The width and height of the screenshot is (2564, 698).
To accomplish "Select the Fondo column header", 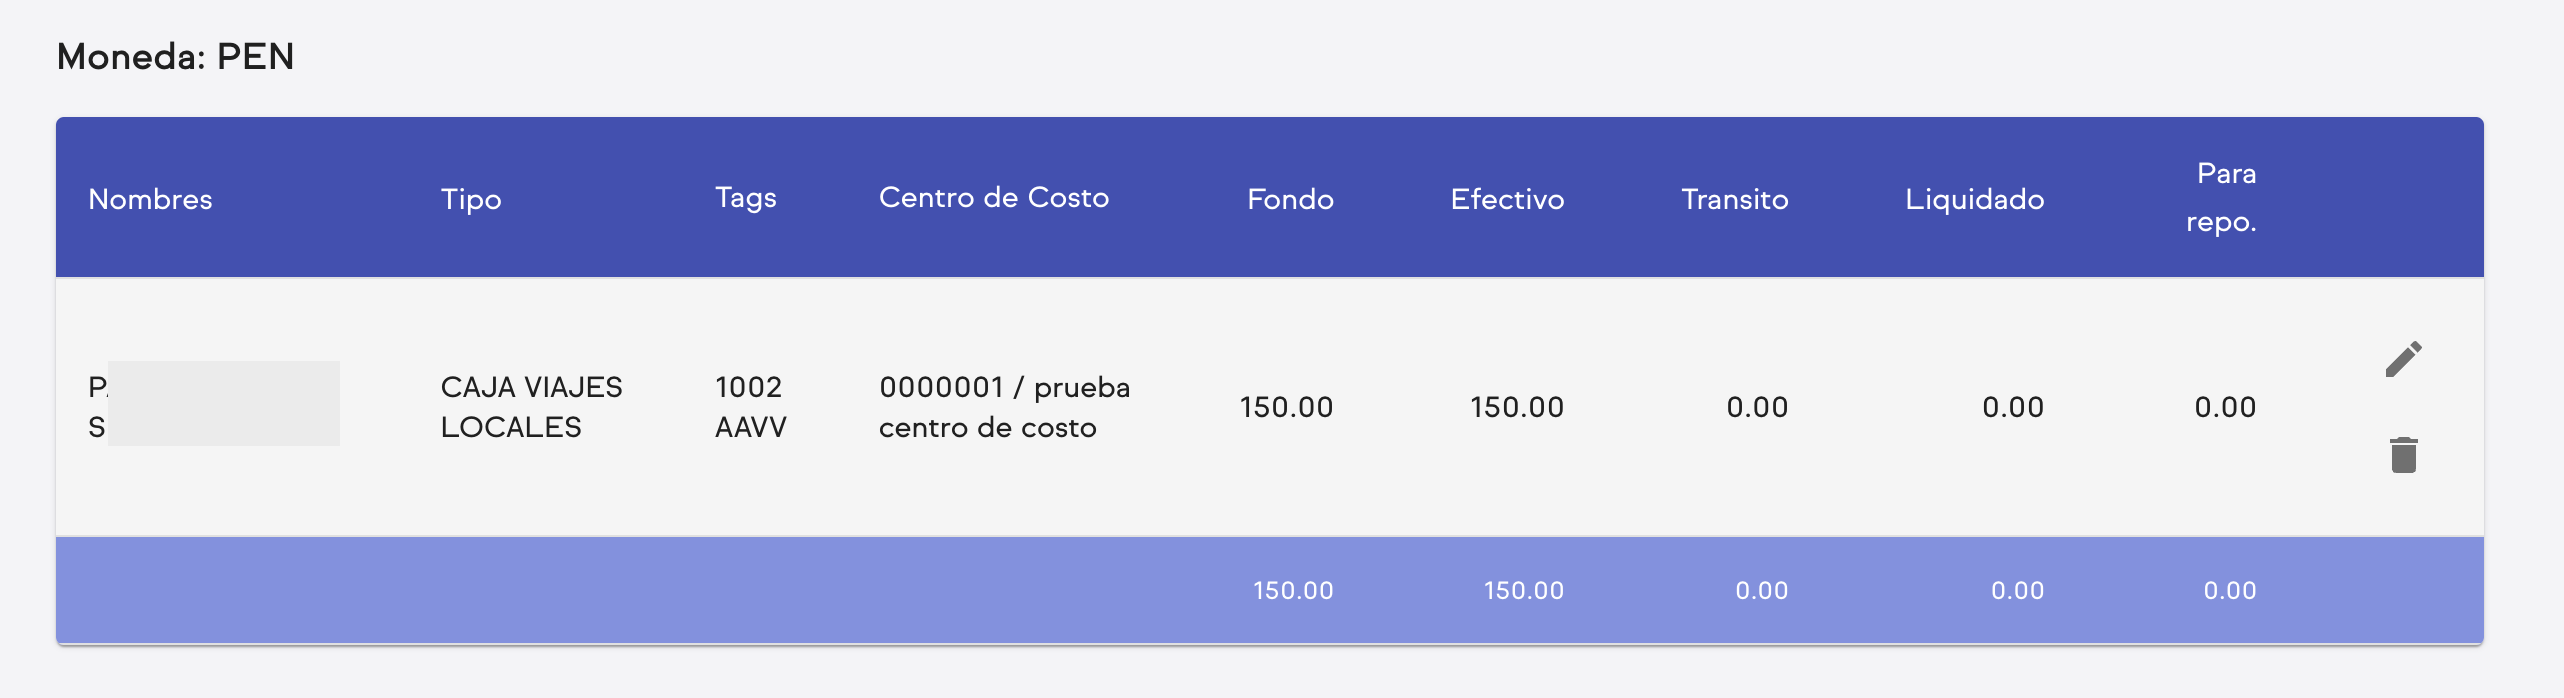I will tap(1288, 199).
